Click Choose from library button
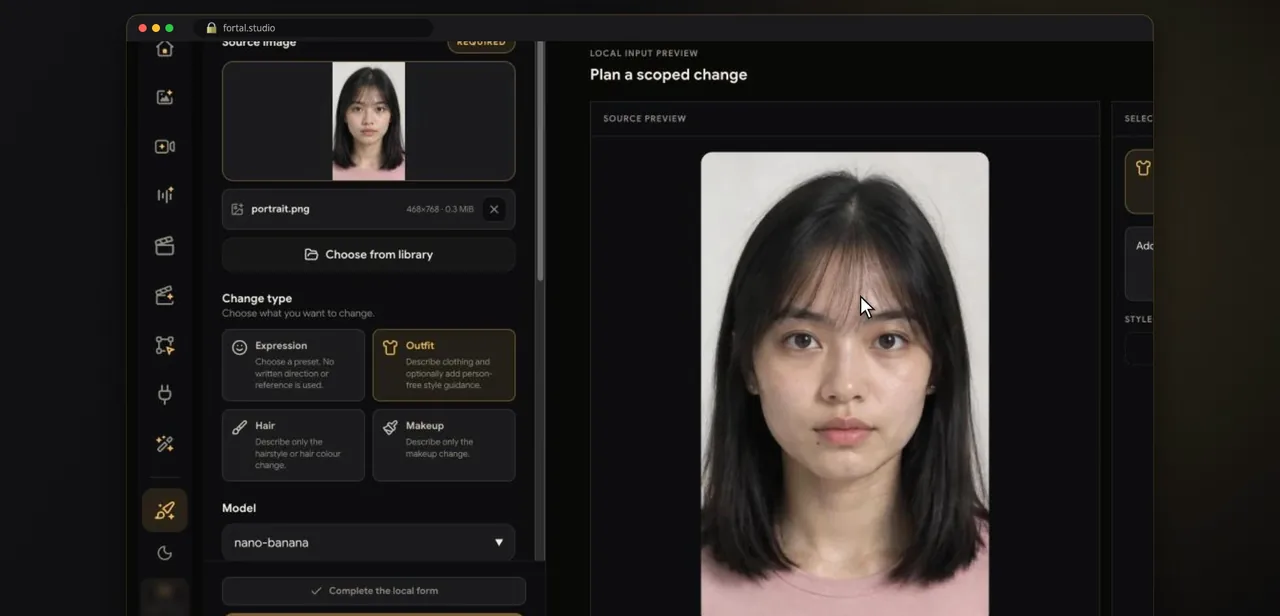The image size is (1280, 616). coord(368,254)
